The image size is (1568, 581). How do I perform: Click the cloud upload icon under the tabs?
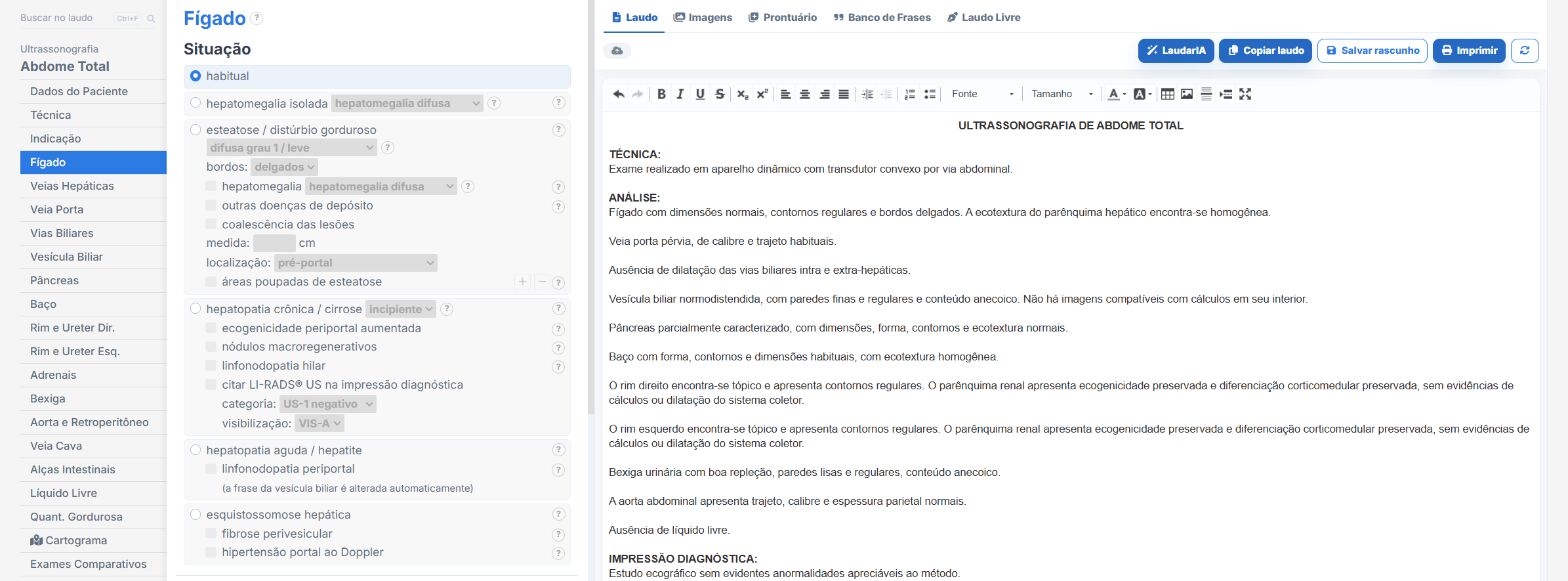[617, 50]
